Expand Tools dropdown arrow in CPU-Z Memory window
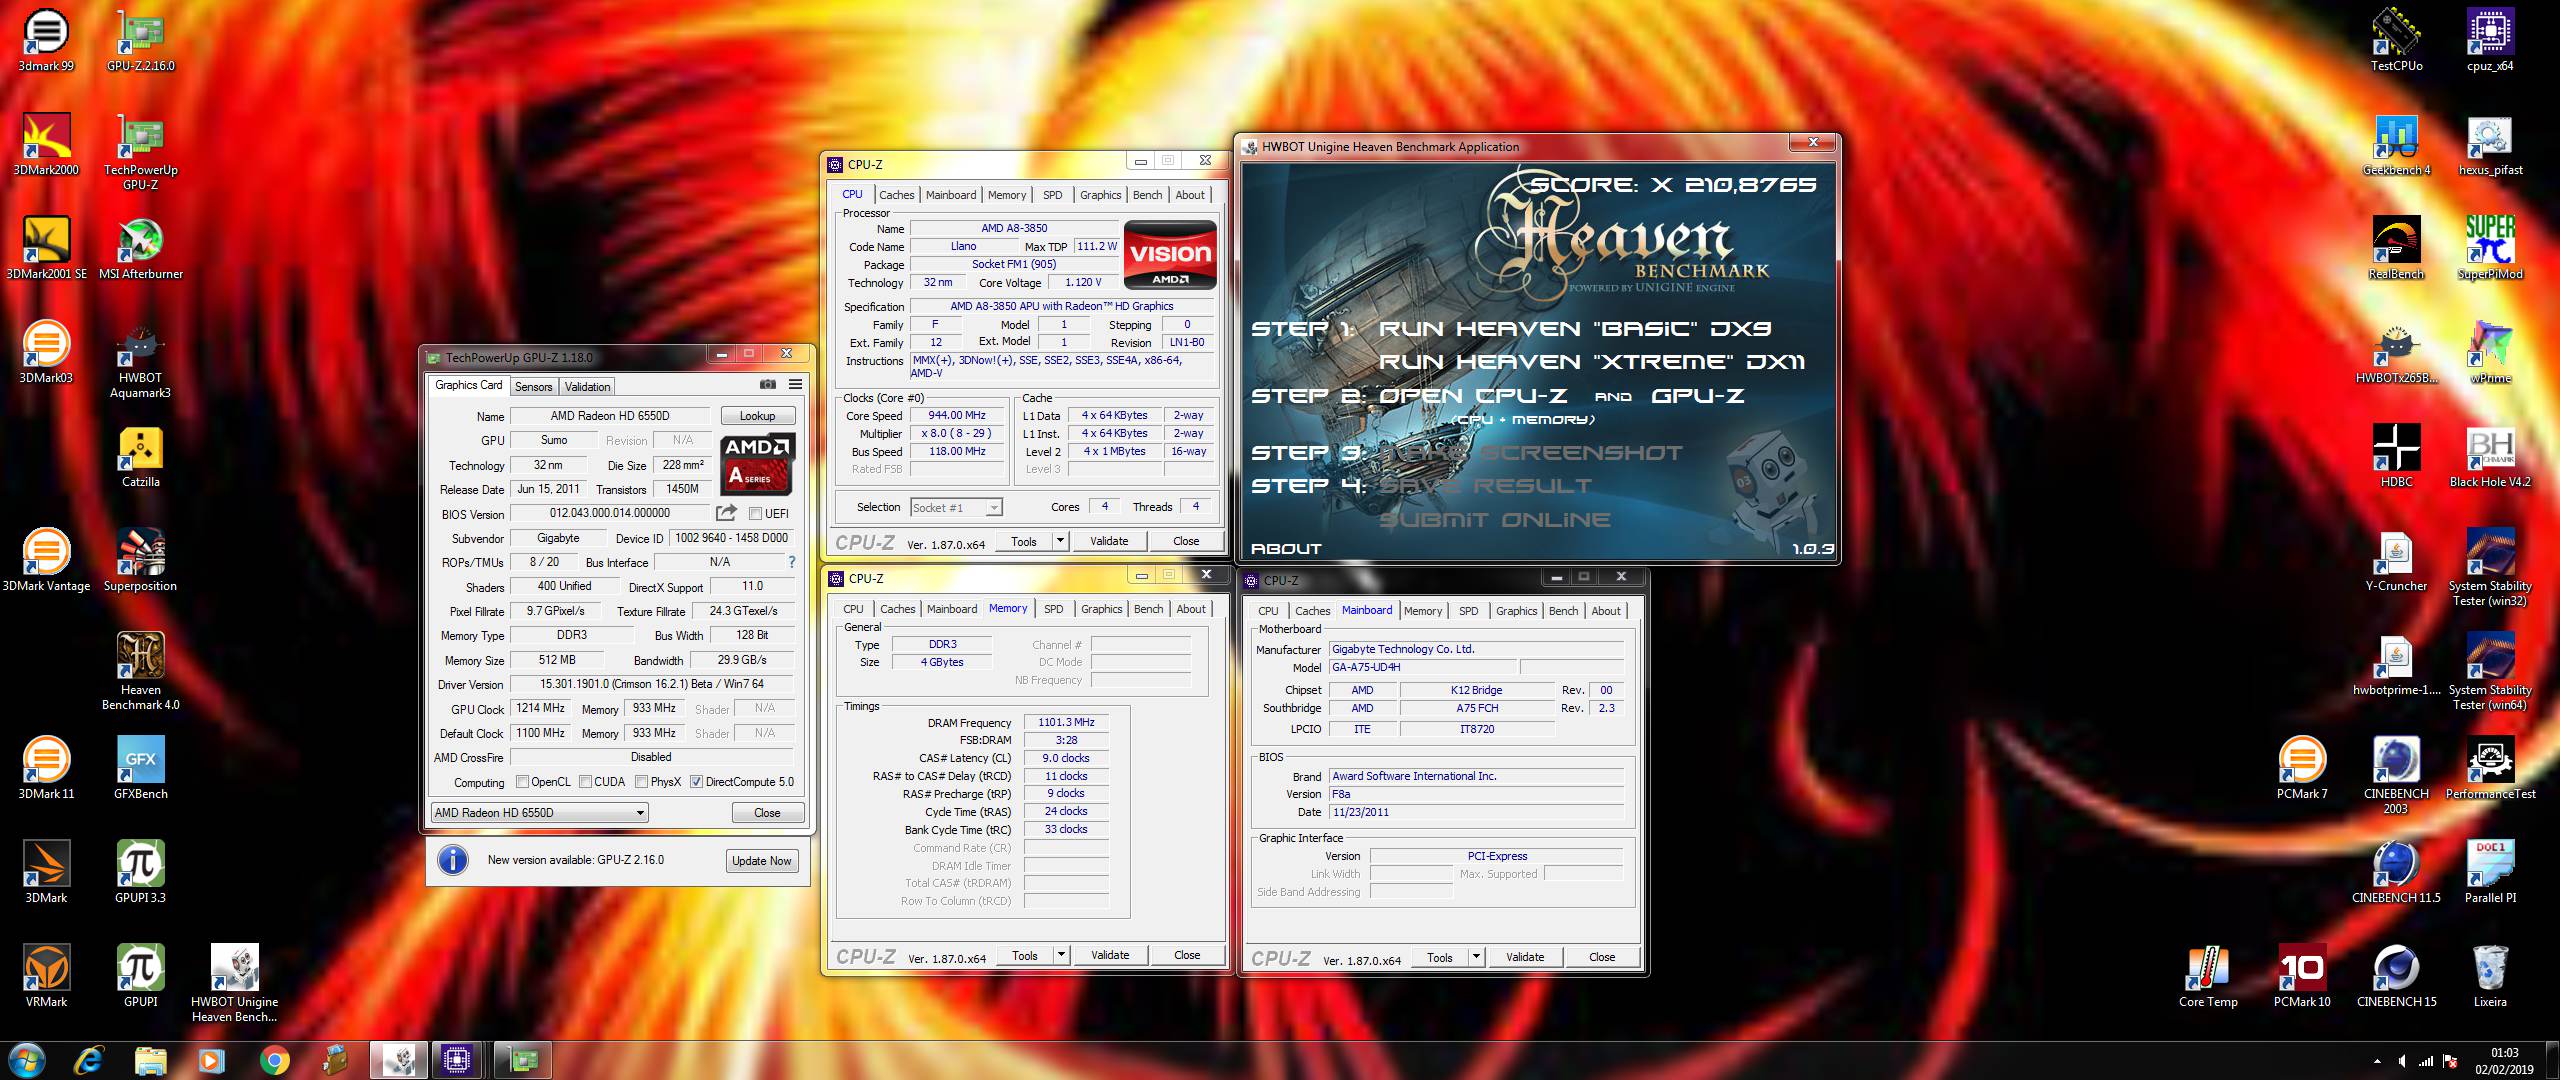Image resolution: width=2560 pixels, height=1080 pixels. pyautogui.click(x=1061, y=955)
